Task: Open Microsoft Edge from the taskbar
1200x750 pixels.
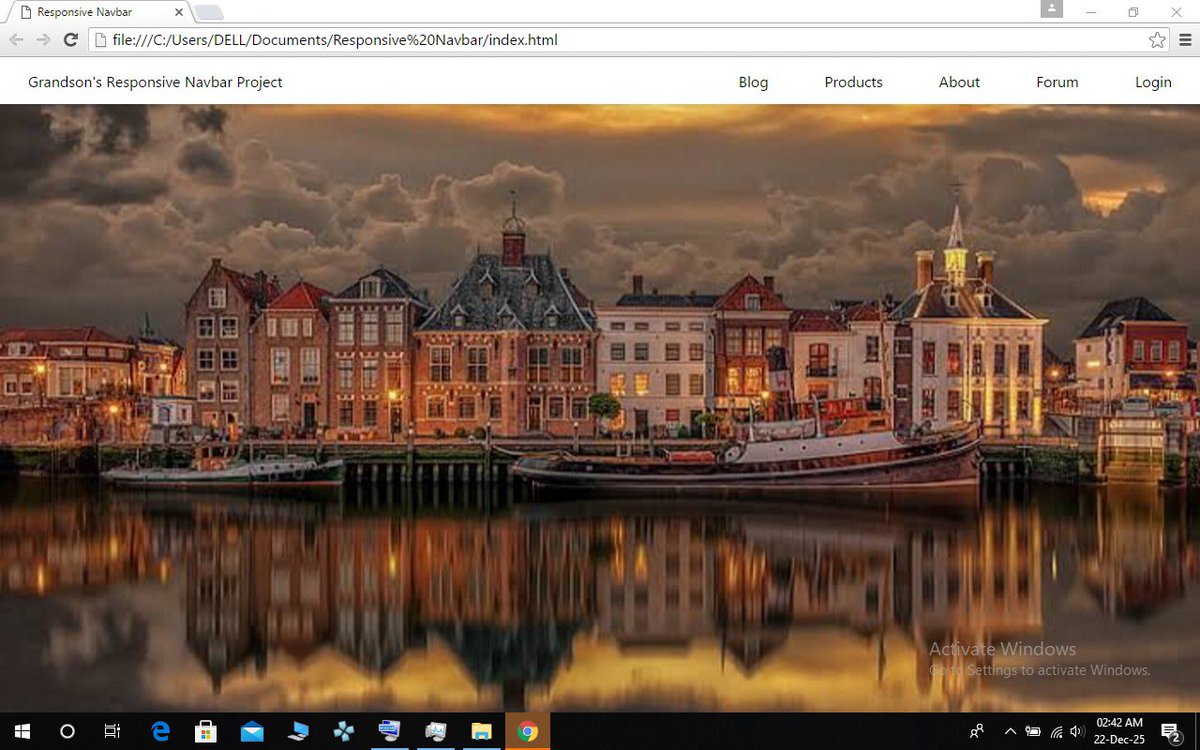Action: (160, 731)
